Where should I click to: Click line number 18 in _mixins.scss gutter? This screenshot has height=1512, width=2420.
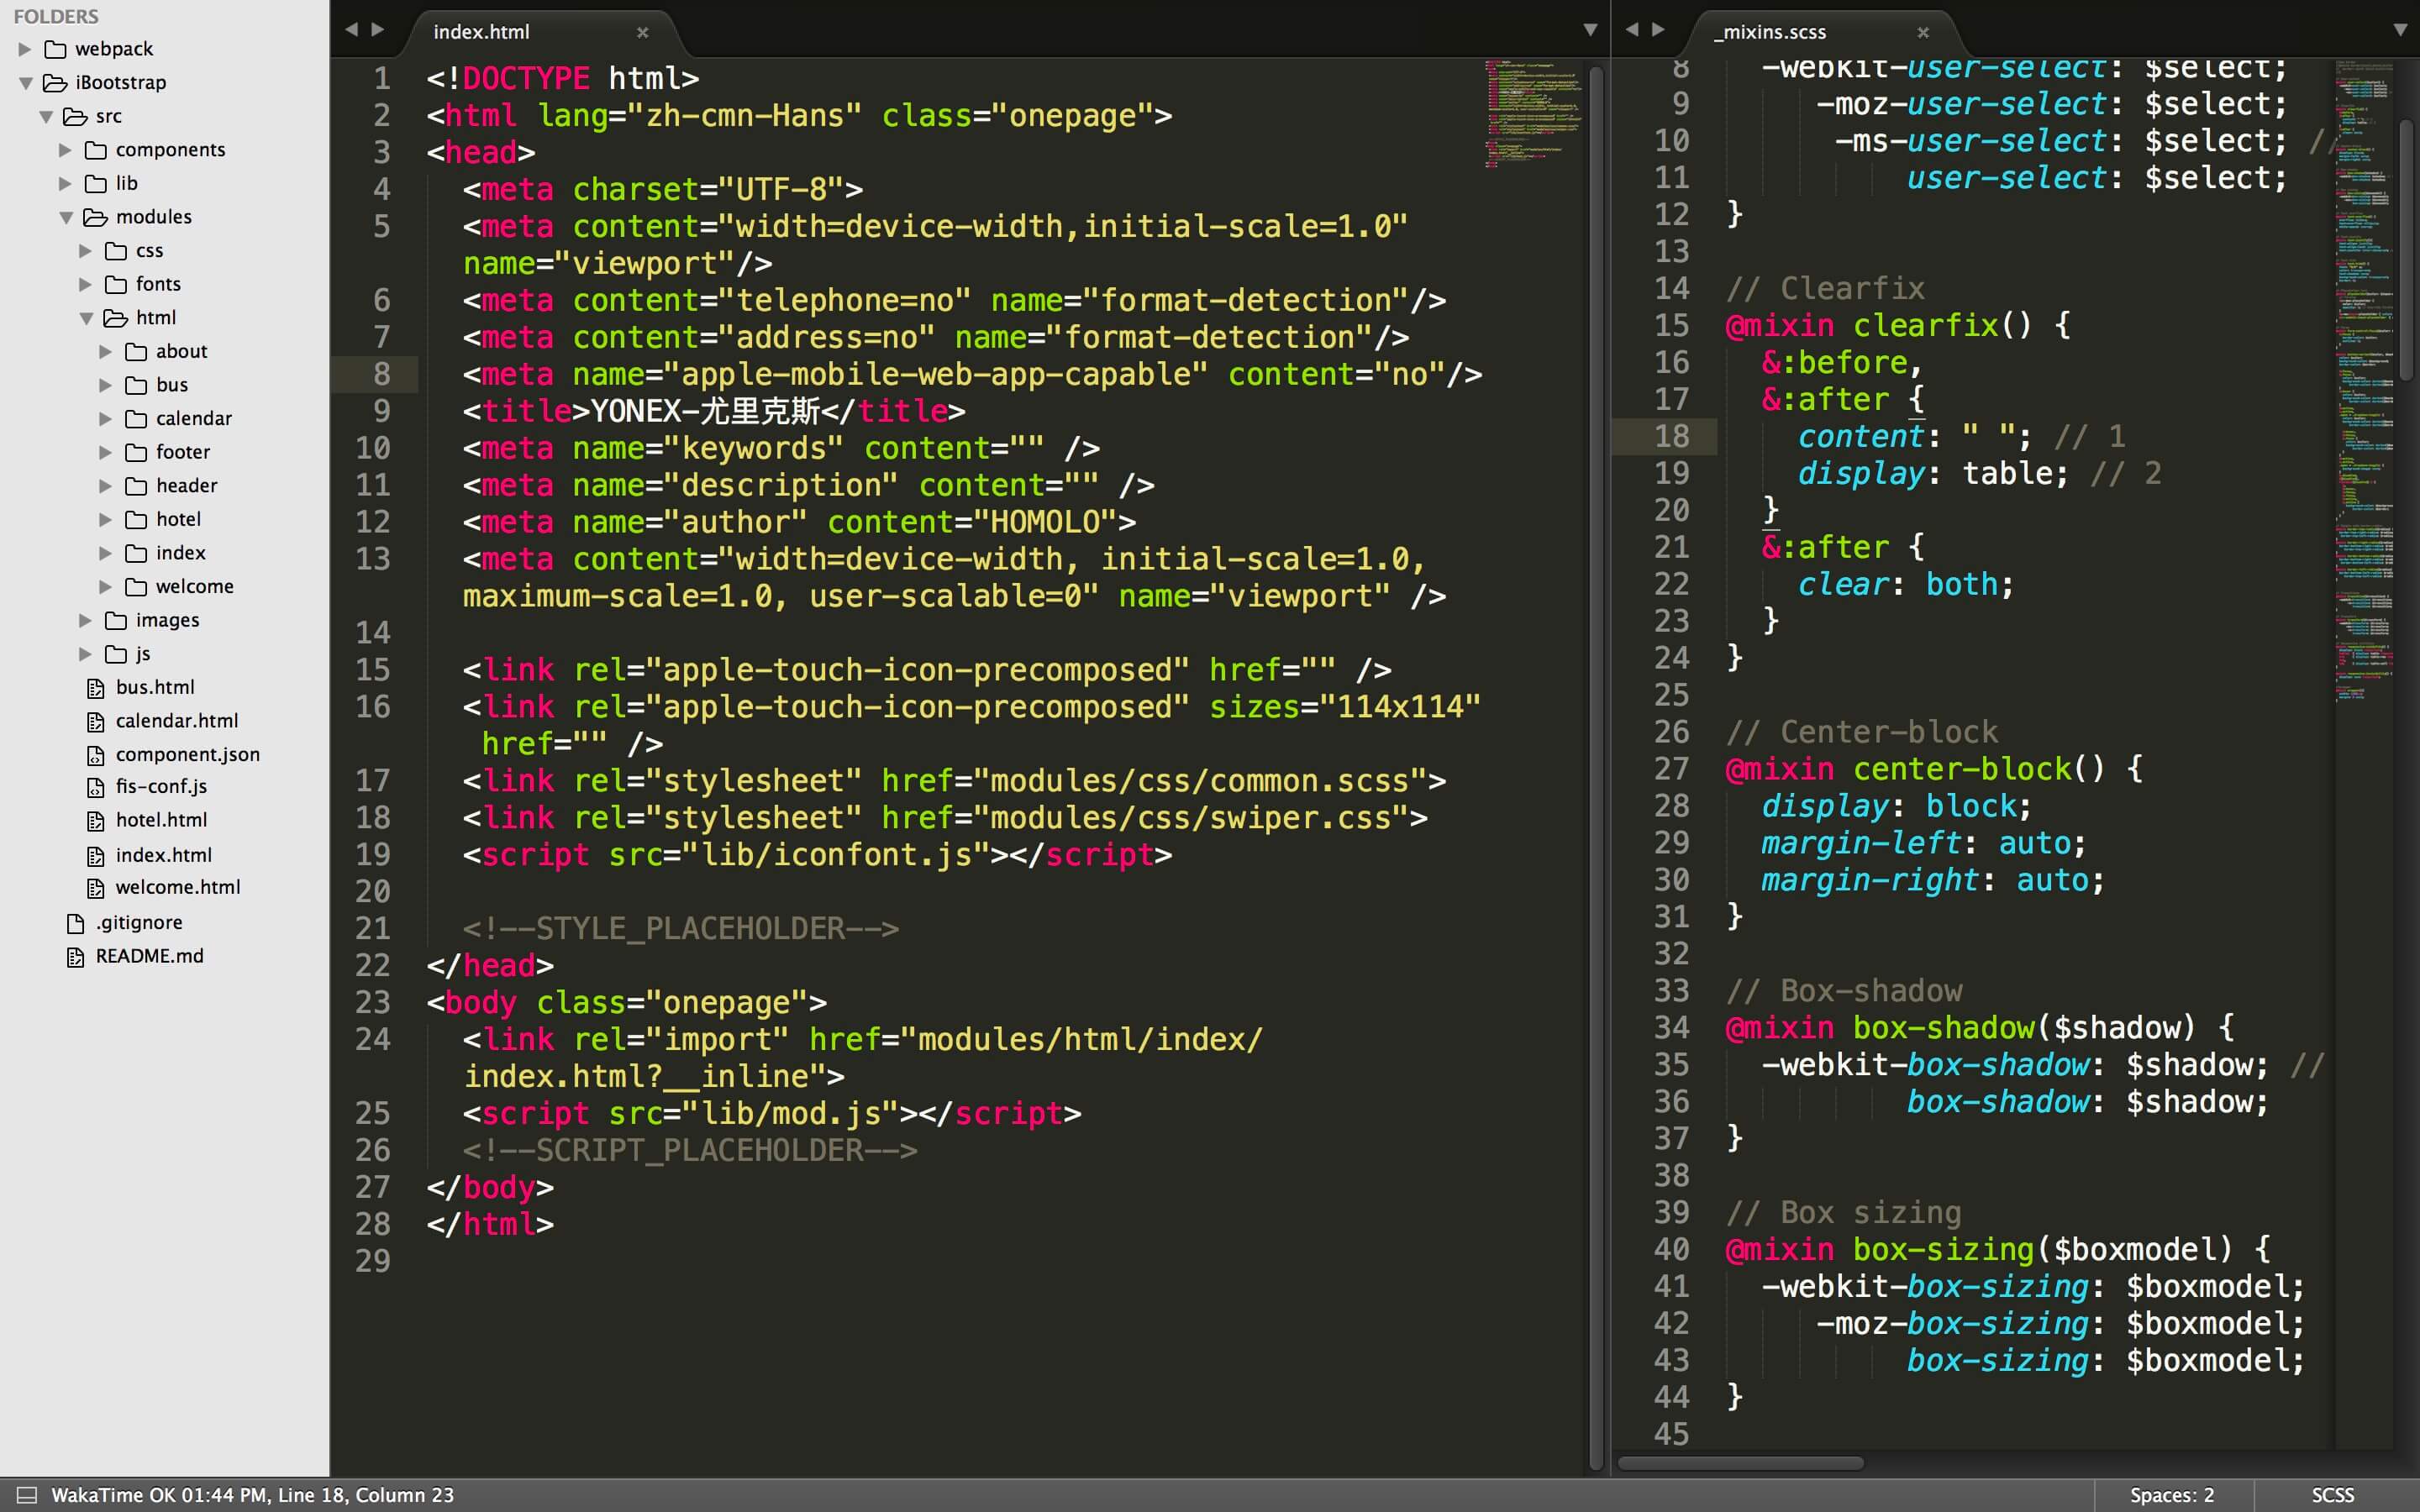(1671, 436)
